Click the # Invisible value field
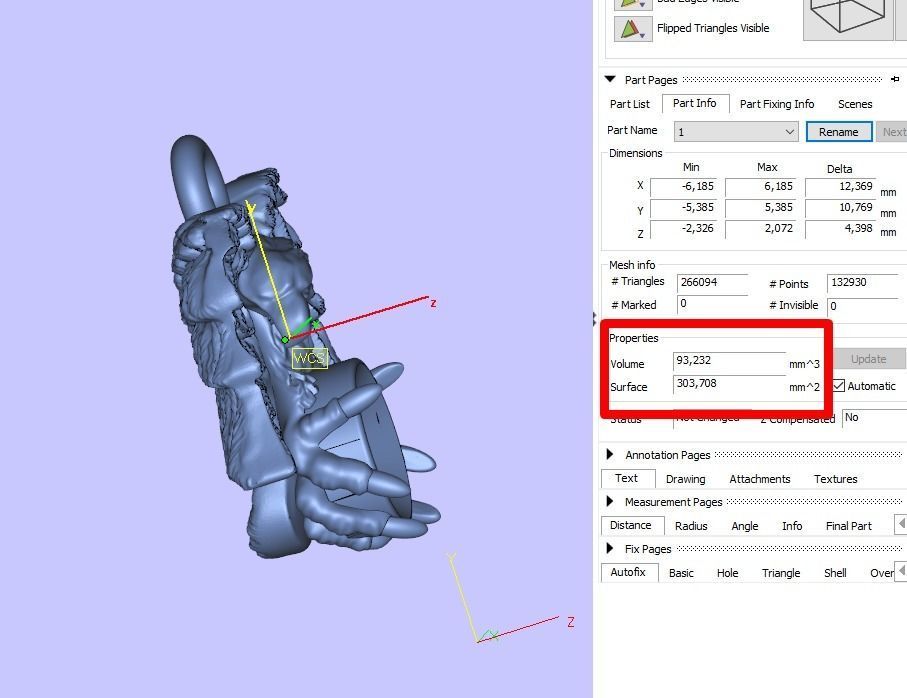The height and width of the screenshot is (698, 907). coord(864,305)
